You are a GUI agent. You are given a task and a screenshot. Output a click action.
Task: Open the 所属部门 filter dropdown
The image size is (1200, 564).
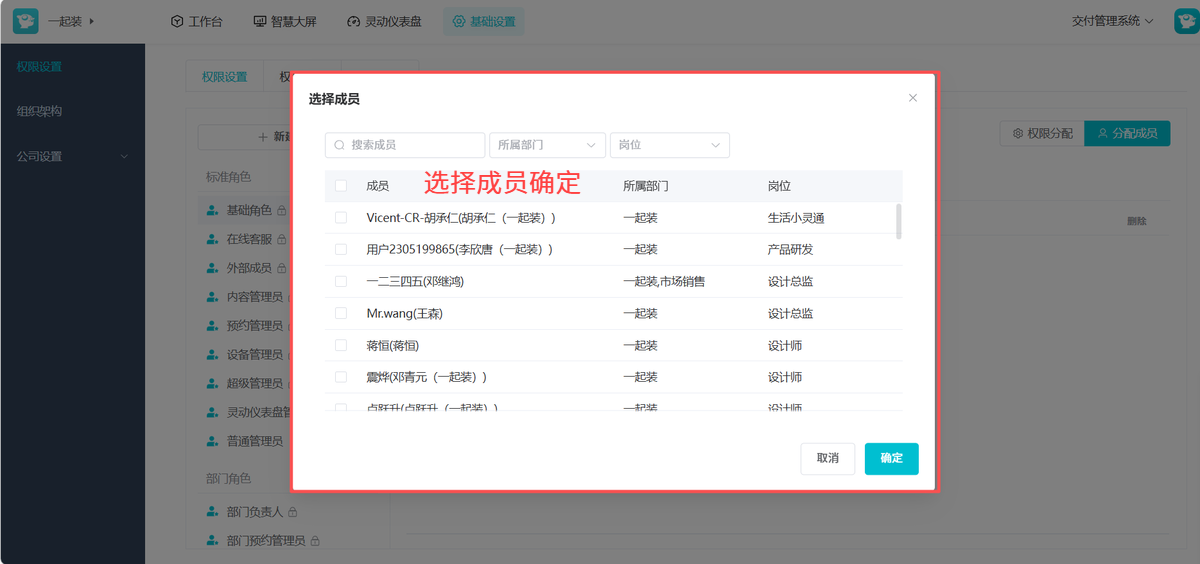tap(548, 145)
